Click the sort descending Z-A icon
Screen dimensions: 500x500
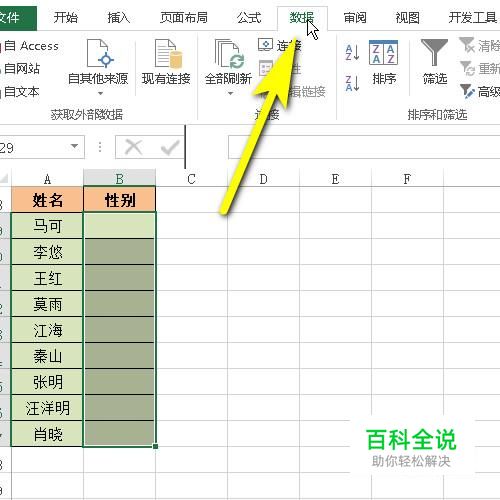tap(352, 83)
